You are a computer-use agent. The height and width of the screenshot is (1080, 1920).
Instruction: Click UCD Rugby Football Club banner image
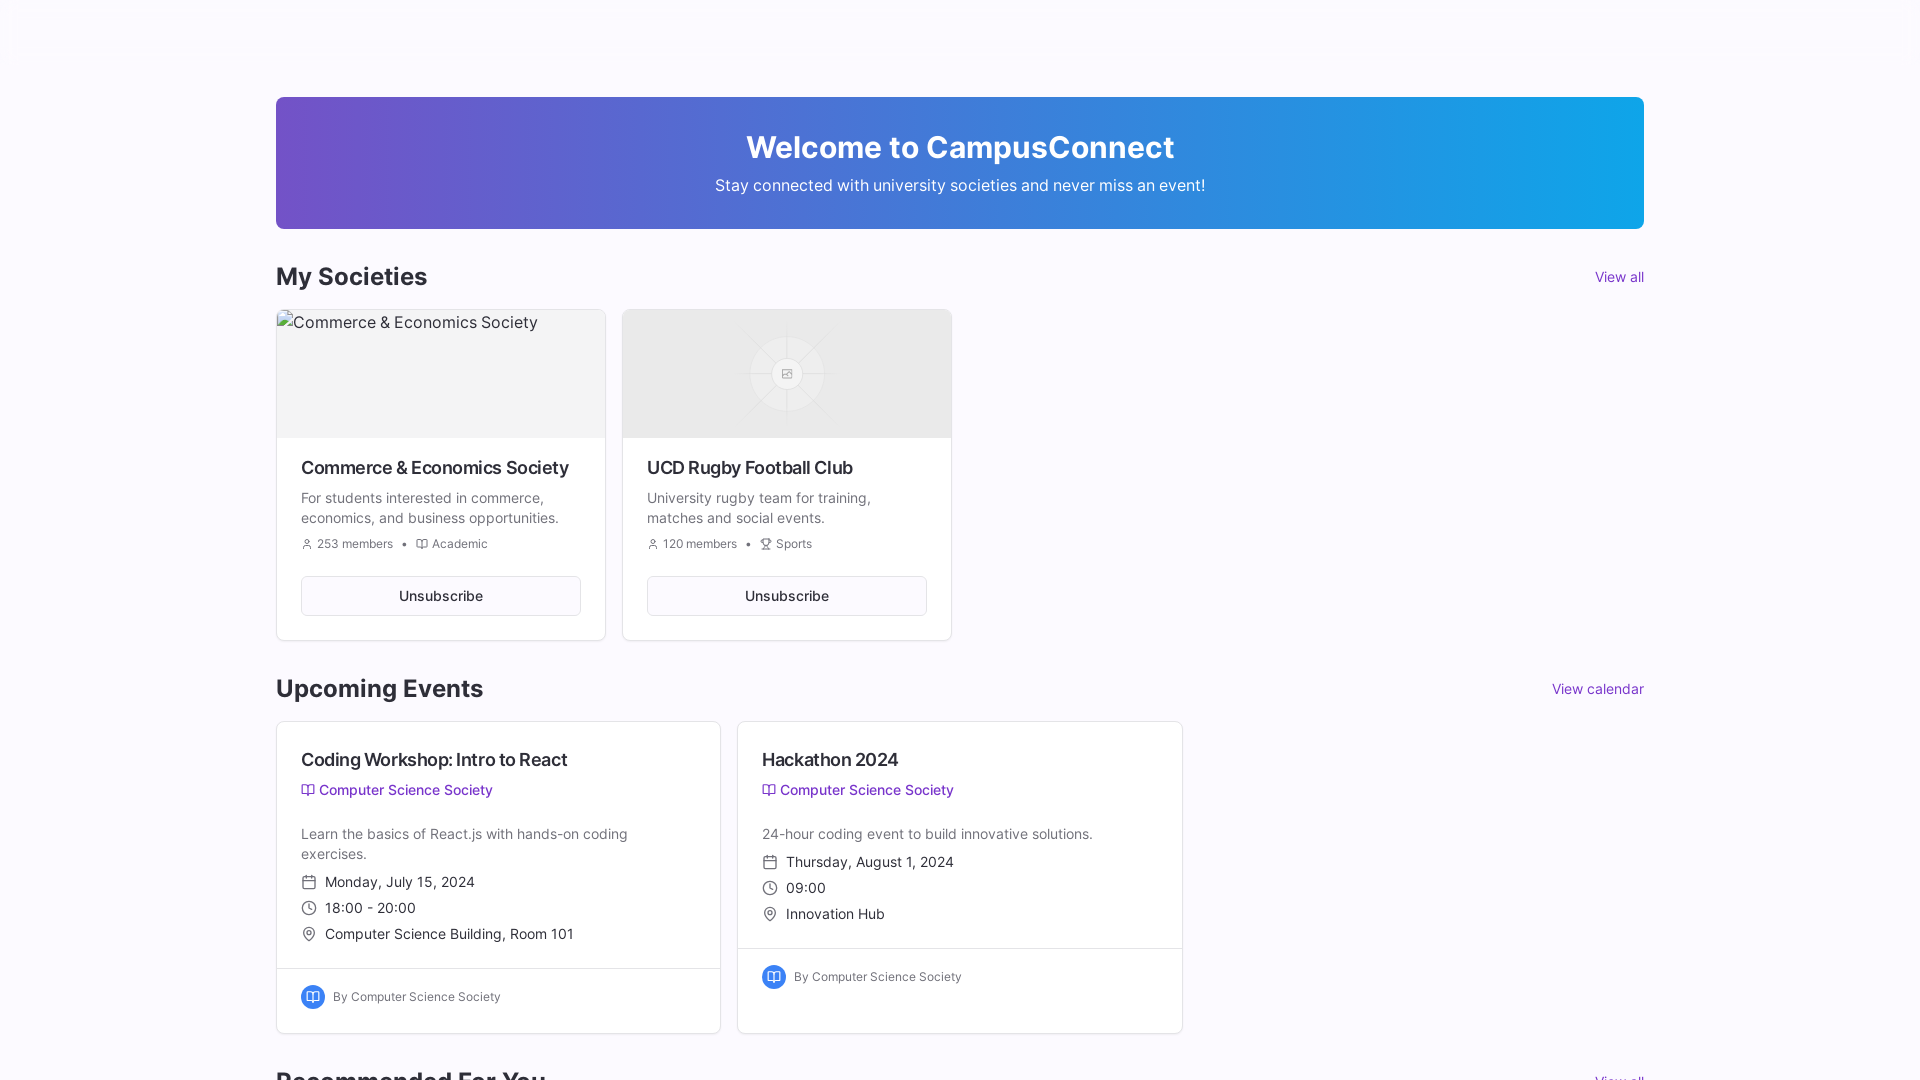coord(787,374)
